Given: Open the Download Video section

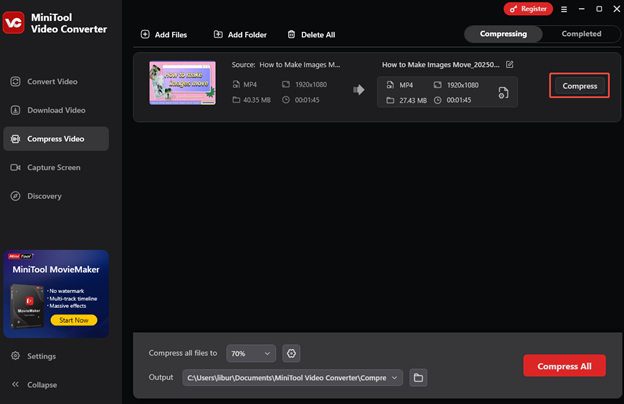Looking at the screenshot, I should click(56, 110).
